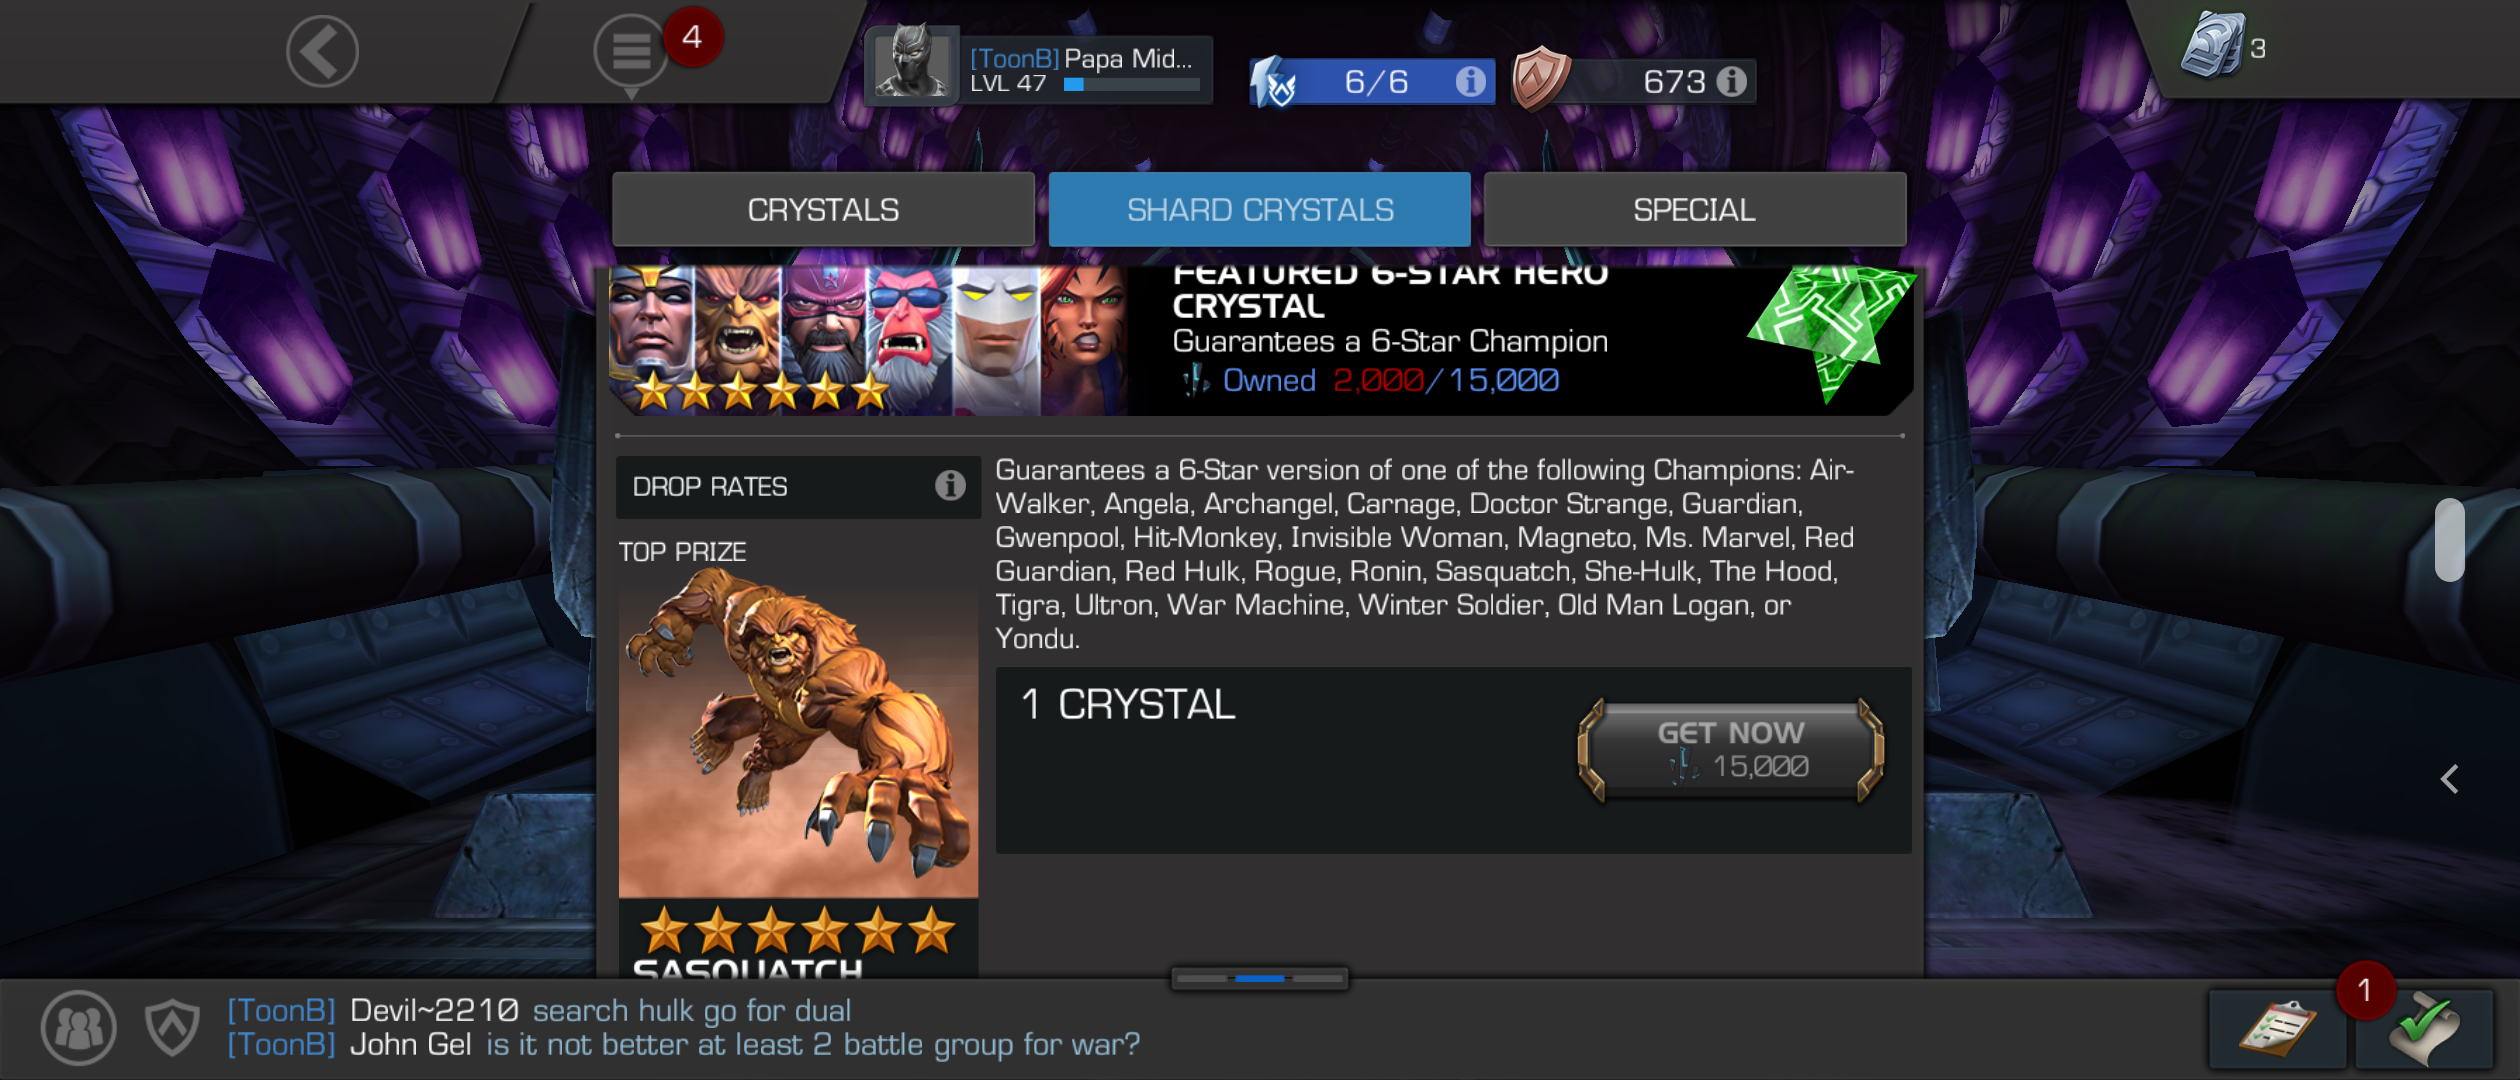Open the clipboard quests icon
This screenshot has width=2520, height=1080.
(2276, 1029)
